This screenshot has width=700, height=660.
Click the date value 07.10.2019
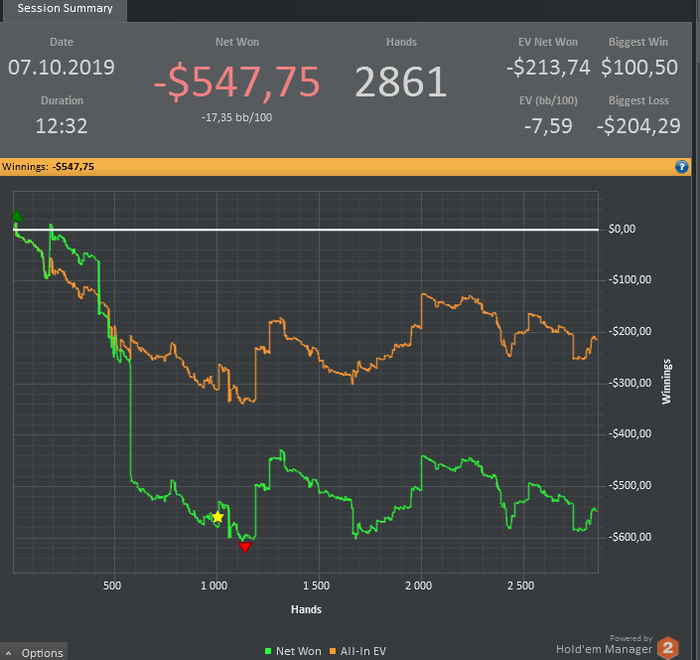click(x=62, y=67)
